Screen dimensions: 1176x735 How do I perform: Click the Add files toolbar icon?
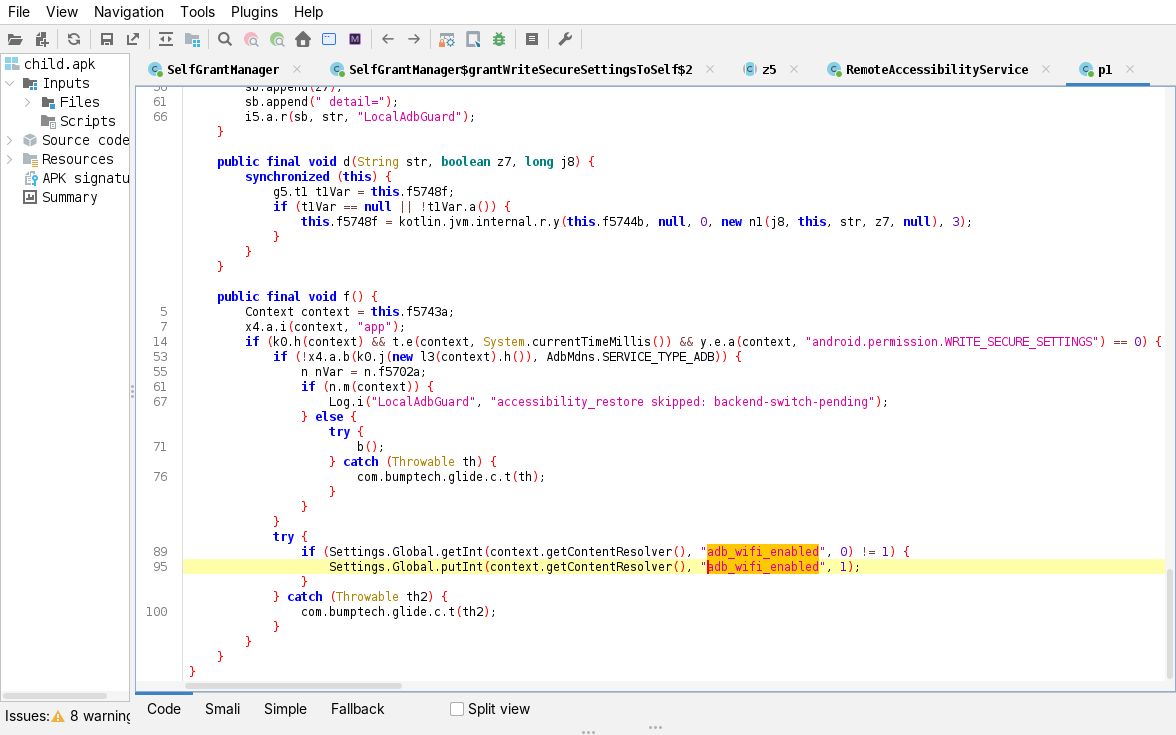click(x=42, y=40)
